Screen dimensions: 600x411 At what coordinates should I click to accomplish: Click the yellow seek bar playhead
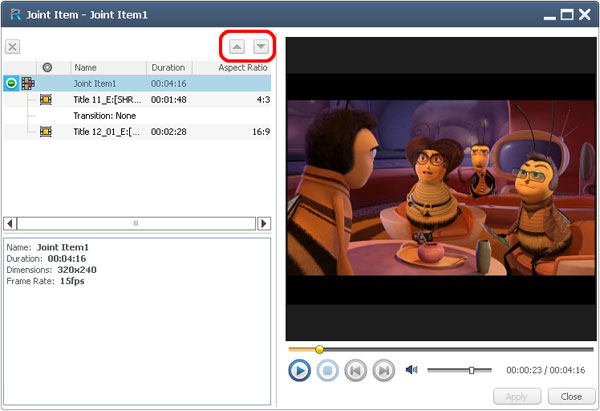pyautogui.click(x=319, y=349)
